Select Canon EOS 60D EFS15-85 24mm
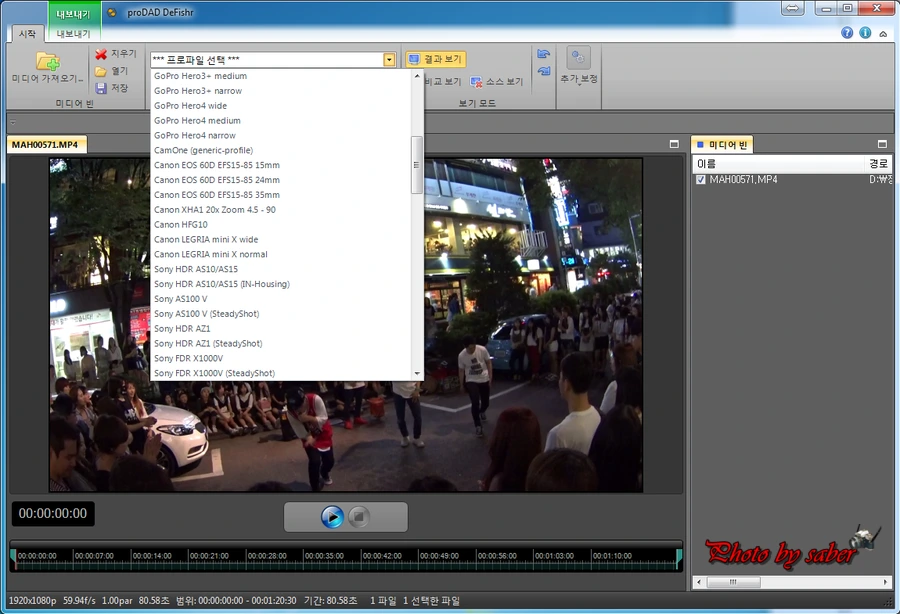Viewport: 900px width, 614px height. [x=217, y=180]
